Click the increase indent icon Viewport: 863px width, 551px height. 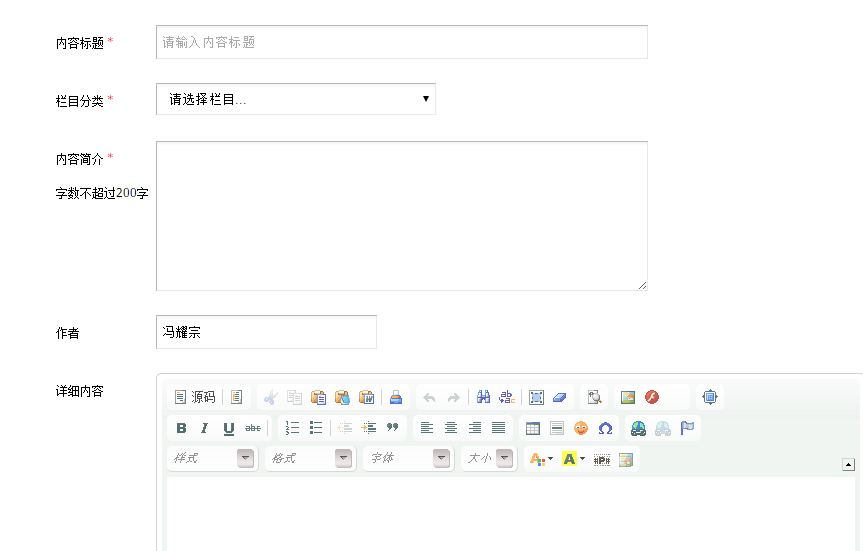(369, 428)
